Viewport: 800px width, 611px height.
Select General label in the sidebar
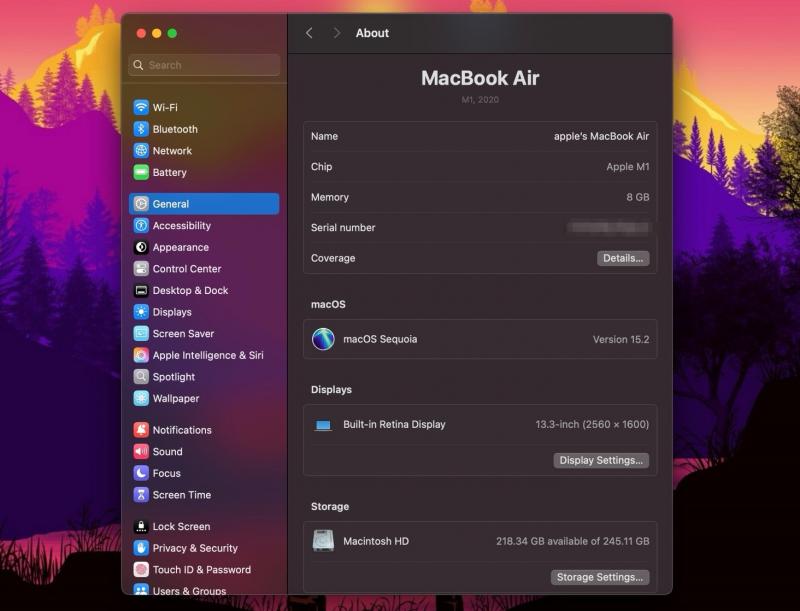click(x=170, y=204)
